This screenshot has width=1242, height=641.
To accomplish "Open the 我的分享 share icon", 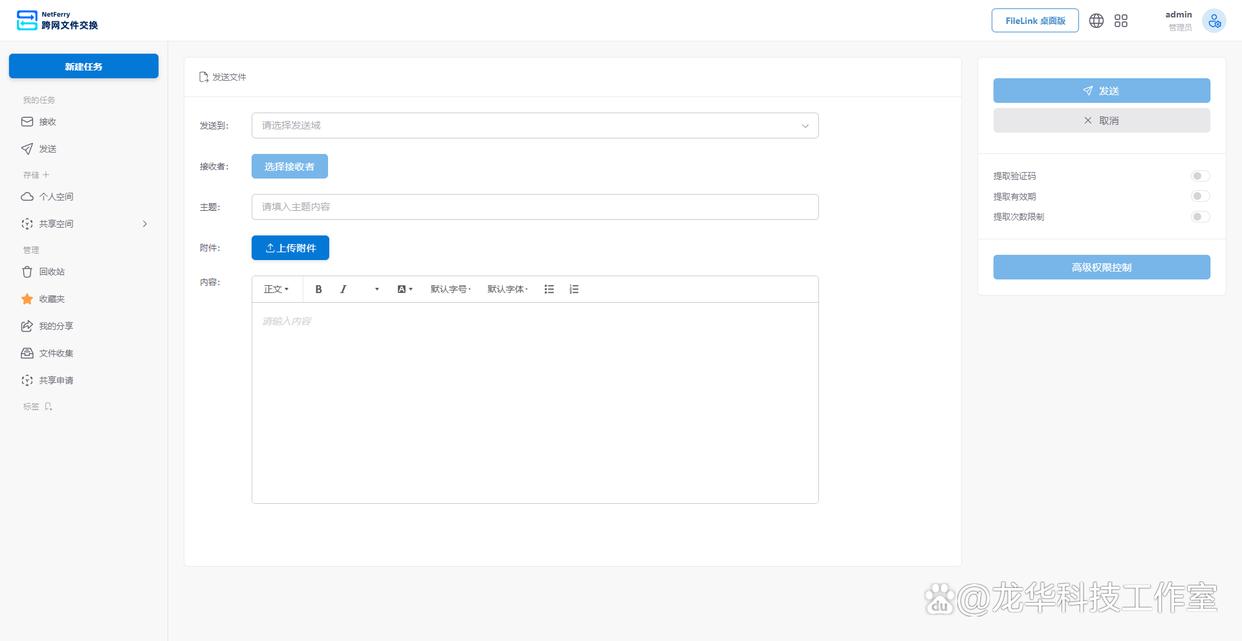I will tap(27, 326).
